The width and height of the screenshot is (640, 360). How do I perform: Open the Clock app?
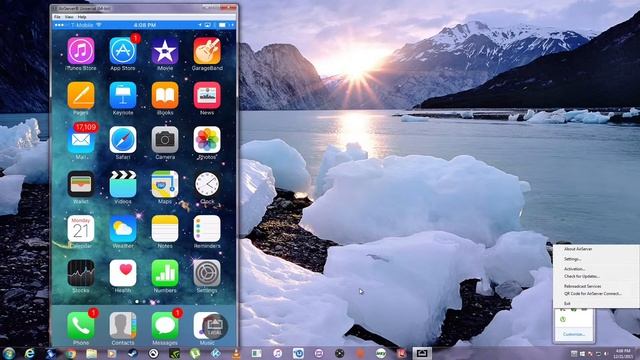(207, 184)
